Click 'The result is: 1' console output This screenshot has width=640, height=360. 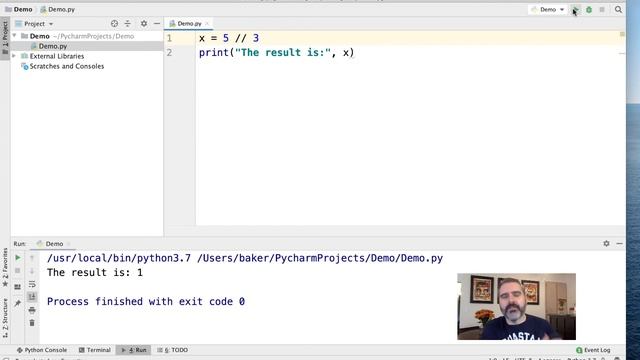(x=95, y=272)
